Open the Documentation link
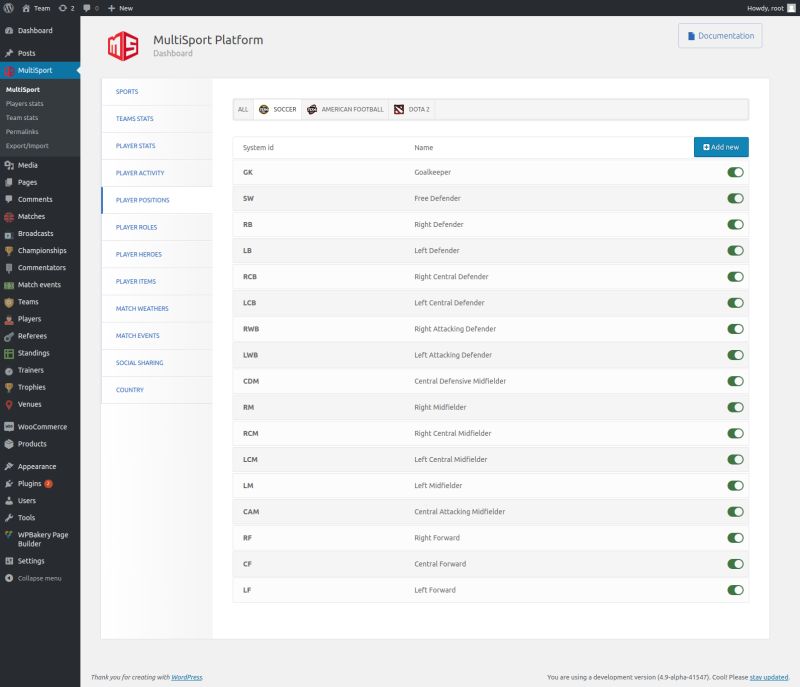The width and height of the screenshot is (800, 687). click(719, 35)
